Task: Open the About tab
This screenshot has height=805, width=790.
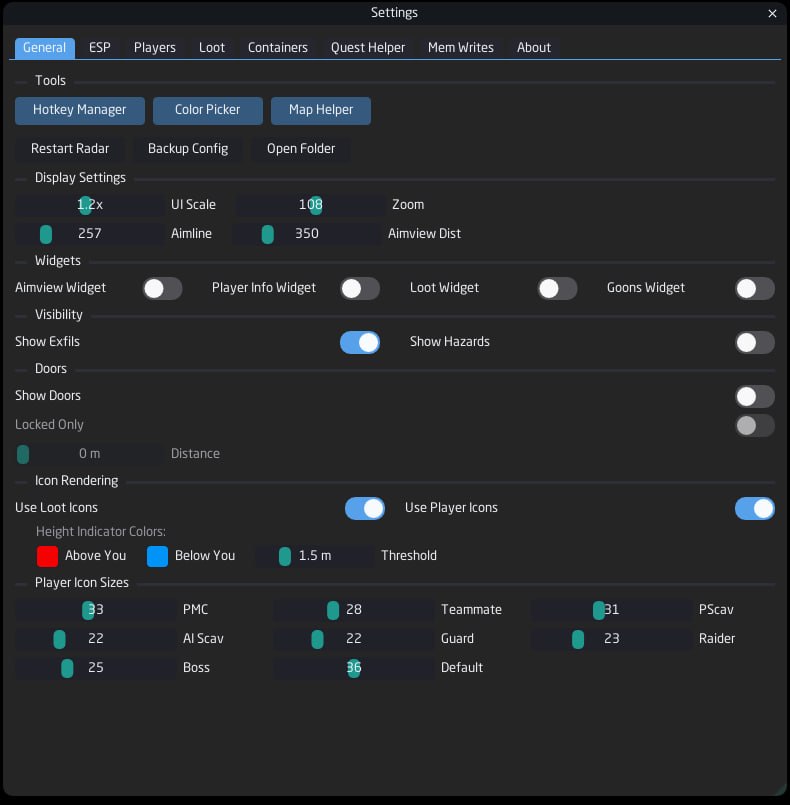Action: click(x=534, y=48)
